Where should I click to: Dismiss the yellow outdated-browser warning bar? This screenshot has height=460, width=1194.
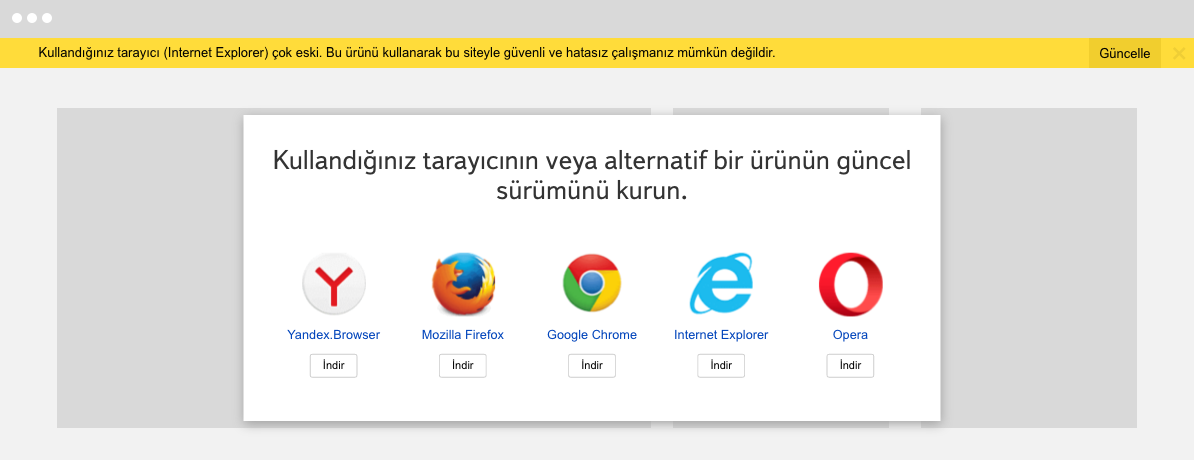pos(1179,53)
